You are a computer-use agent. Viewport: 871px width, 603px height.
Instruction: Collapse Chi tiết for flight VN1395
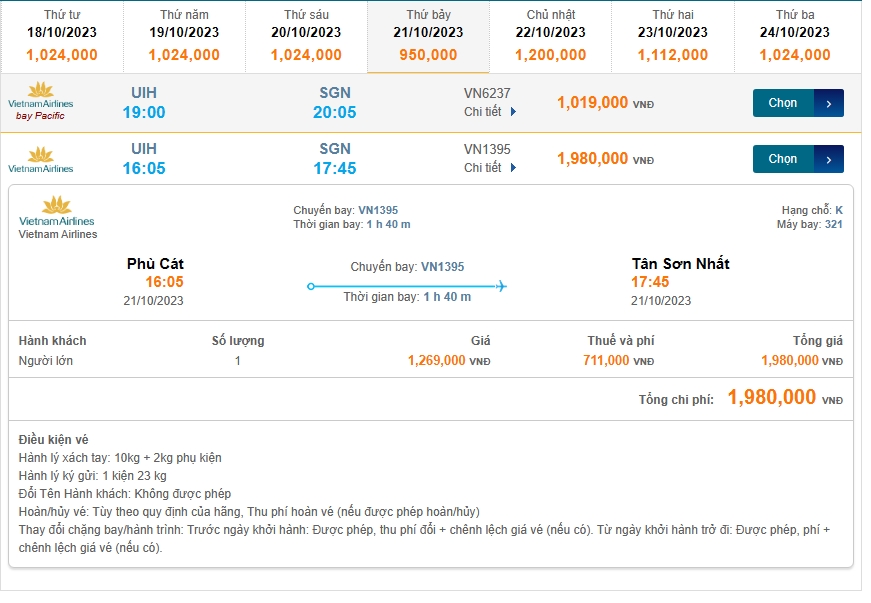click(x=490, y=168)
